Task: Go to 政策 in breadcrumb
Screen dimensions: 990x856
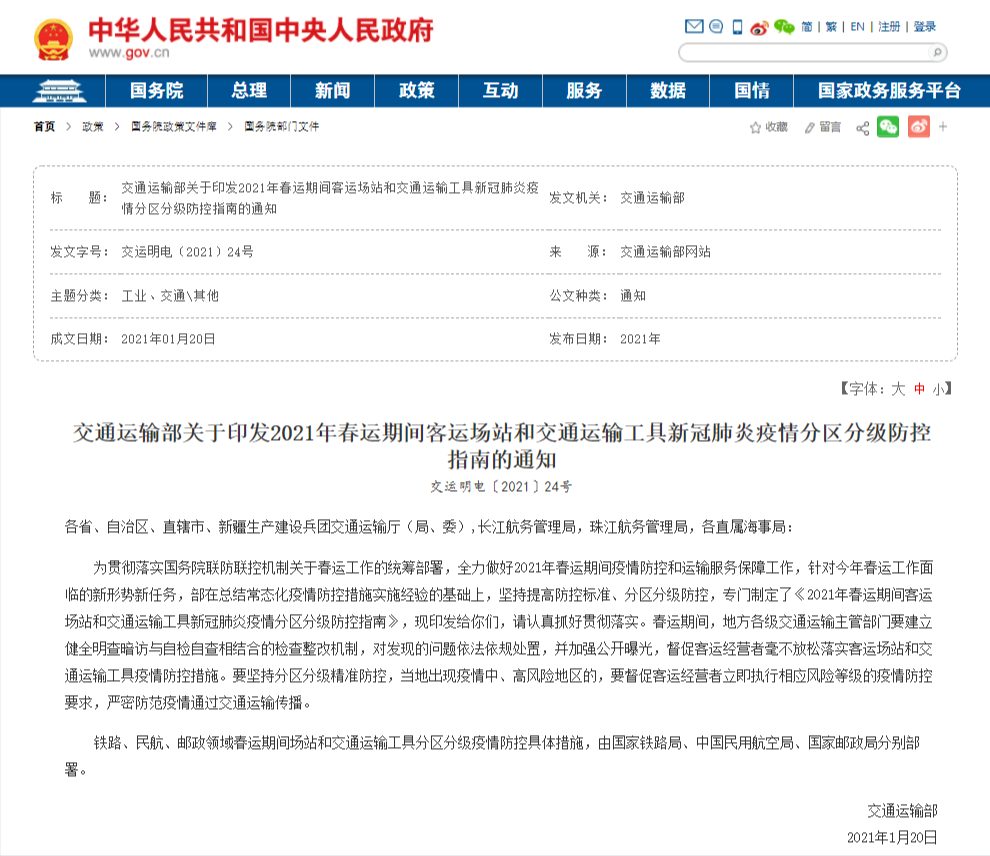Action: pyautogui.click(x=93, y=127)
